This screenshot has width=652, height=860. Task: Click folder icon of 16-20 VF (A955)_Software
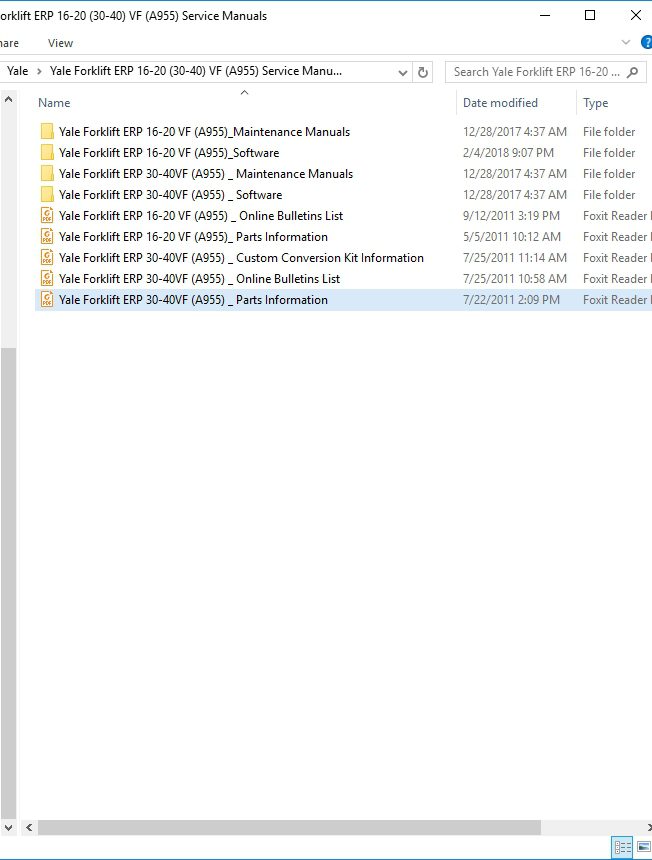coord(47,152)
